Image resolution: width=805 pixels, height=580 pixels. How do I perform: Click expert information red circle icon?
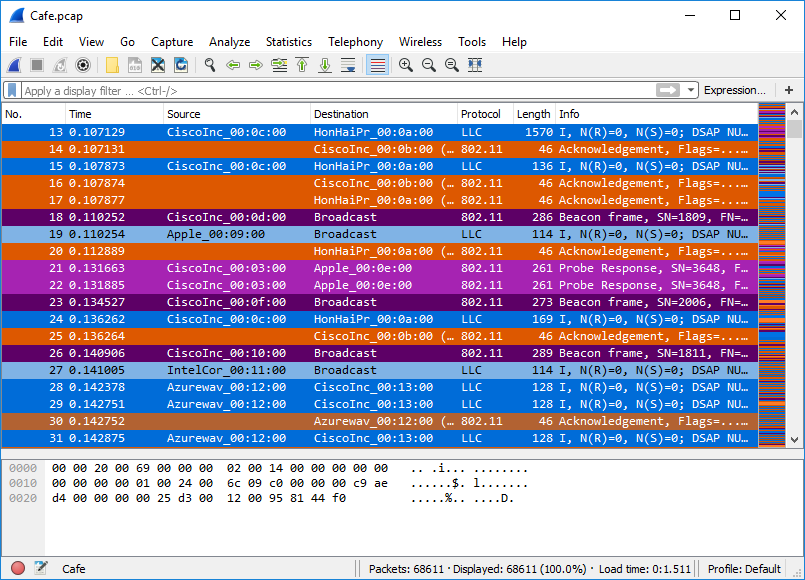(x=18, y=568)
